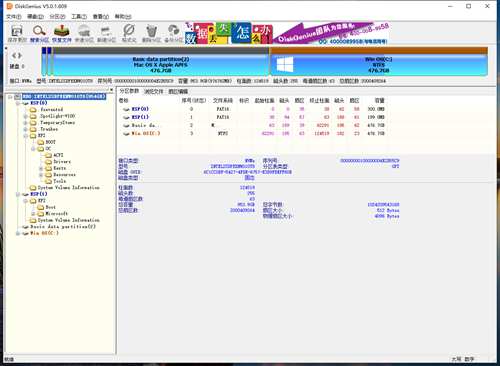Click the previous disk arrow icon

(x=14, y=56)
